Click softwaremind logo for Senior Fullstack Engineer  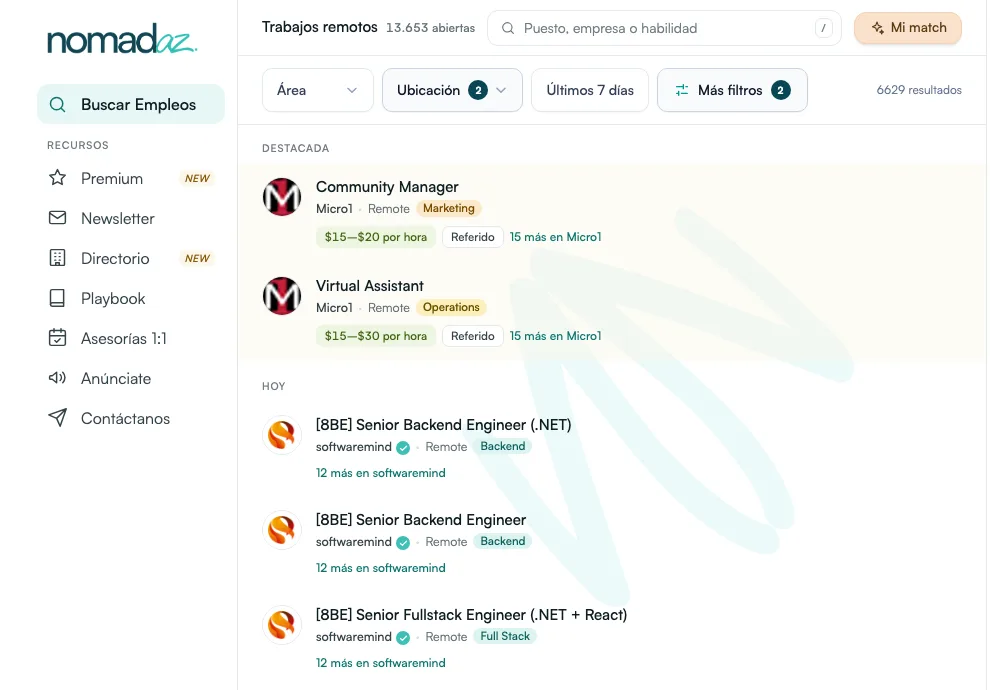pos(282,625)
